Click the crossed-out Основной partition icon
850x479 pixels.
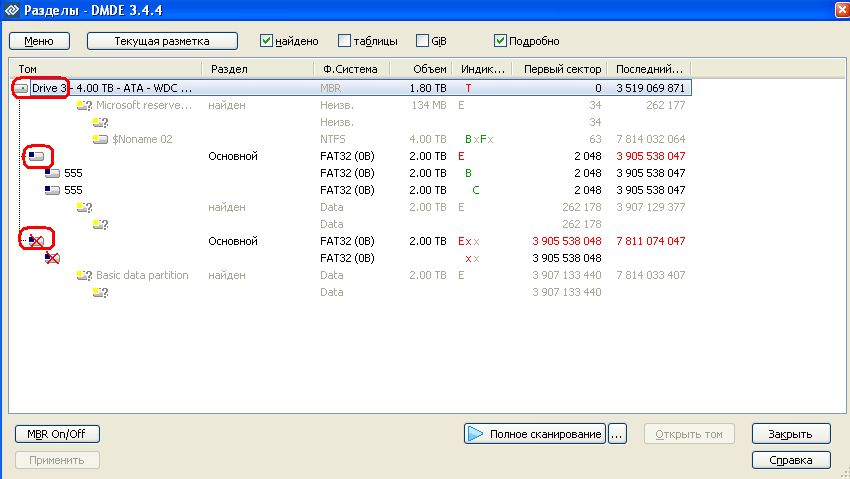[x=36, y=241]
